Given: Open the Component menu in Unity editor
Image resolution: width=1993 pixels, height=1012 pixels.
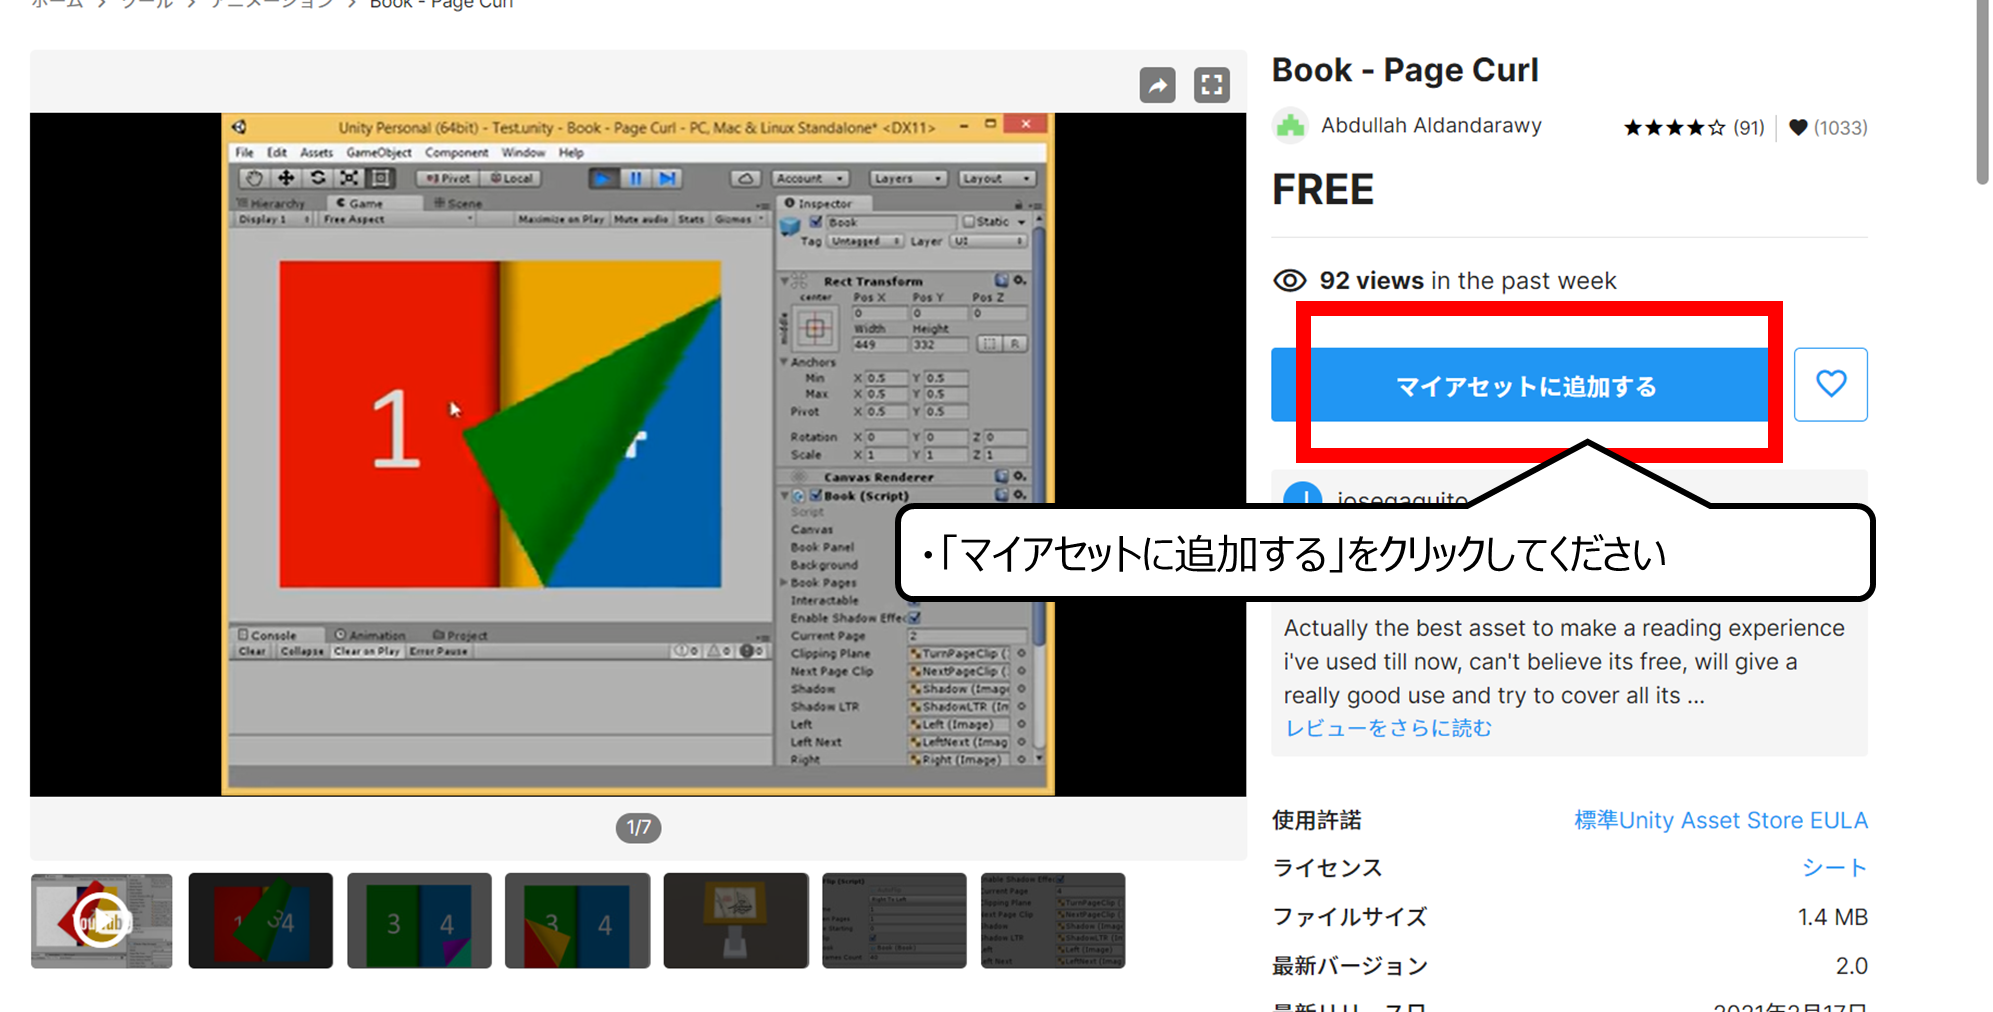Looking at the screenshot, I should tap(456, 152).
